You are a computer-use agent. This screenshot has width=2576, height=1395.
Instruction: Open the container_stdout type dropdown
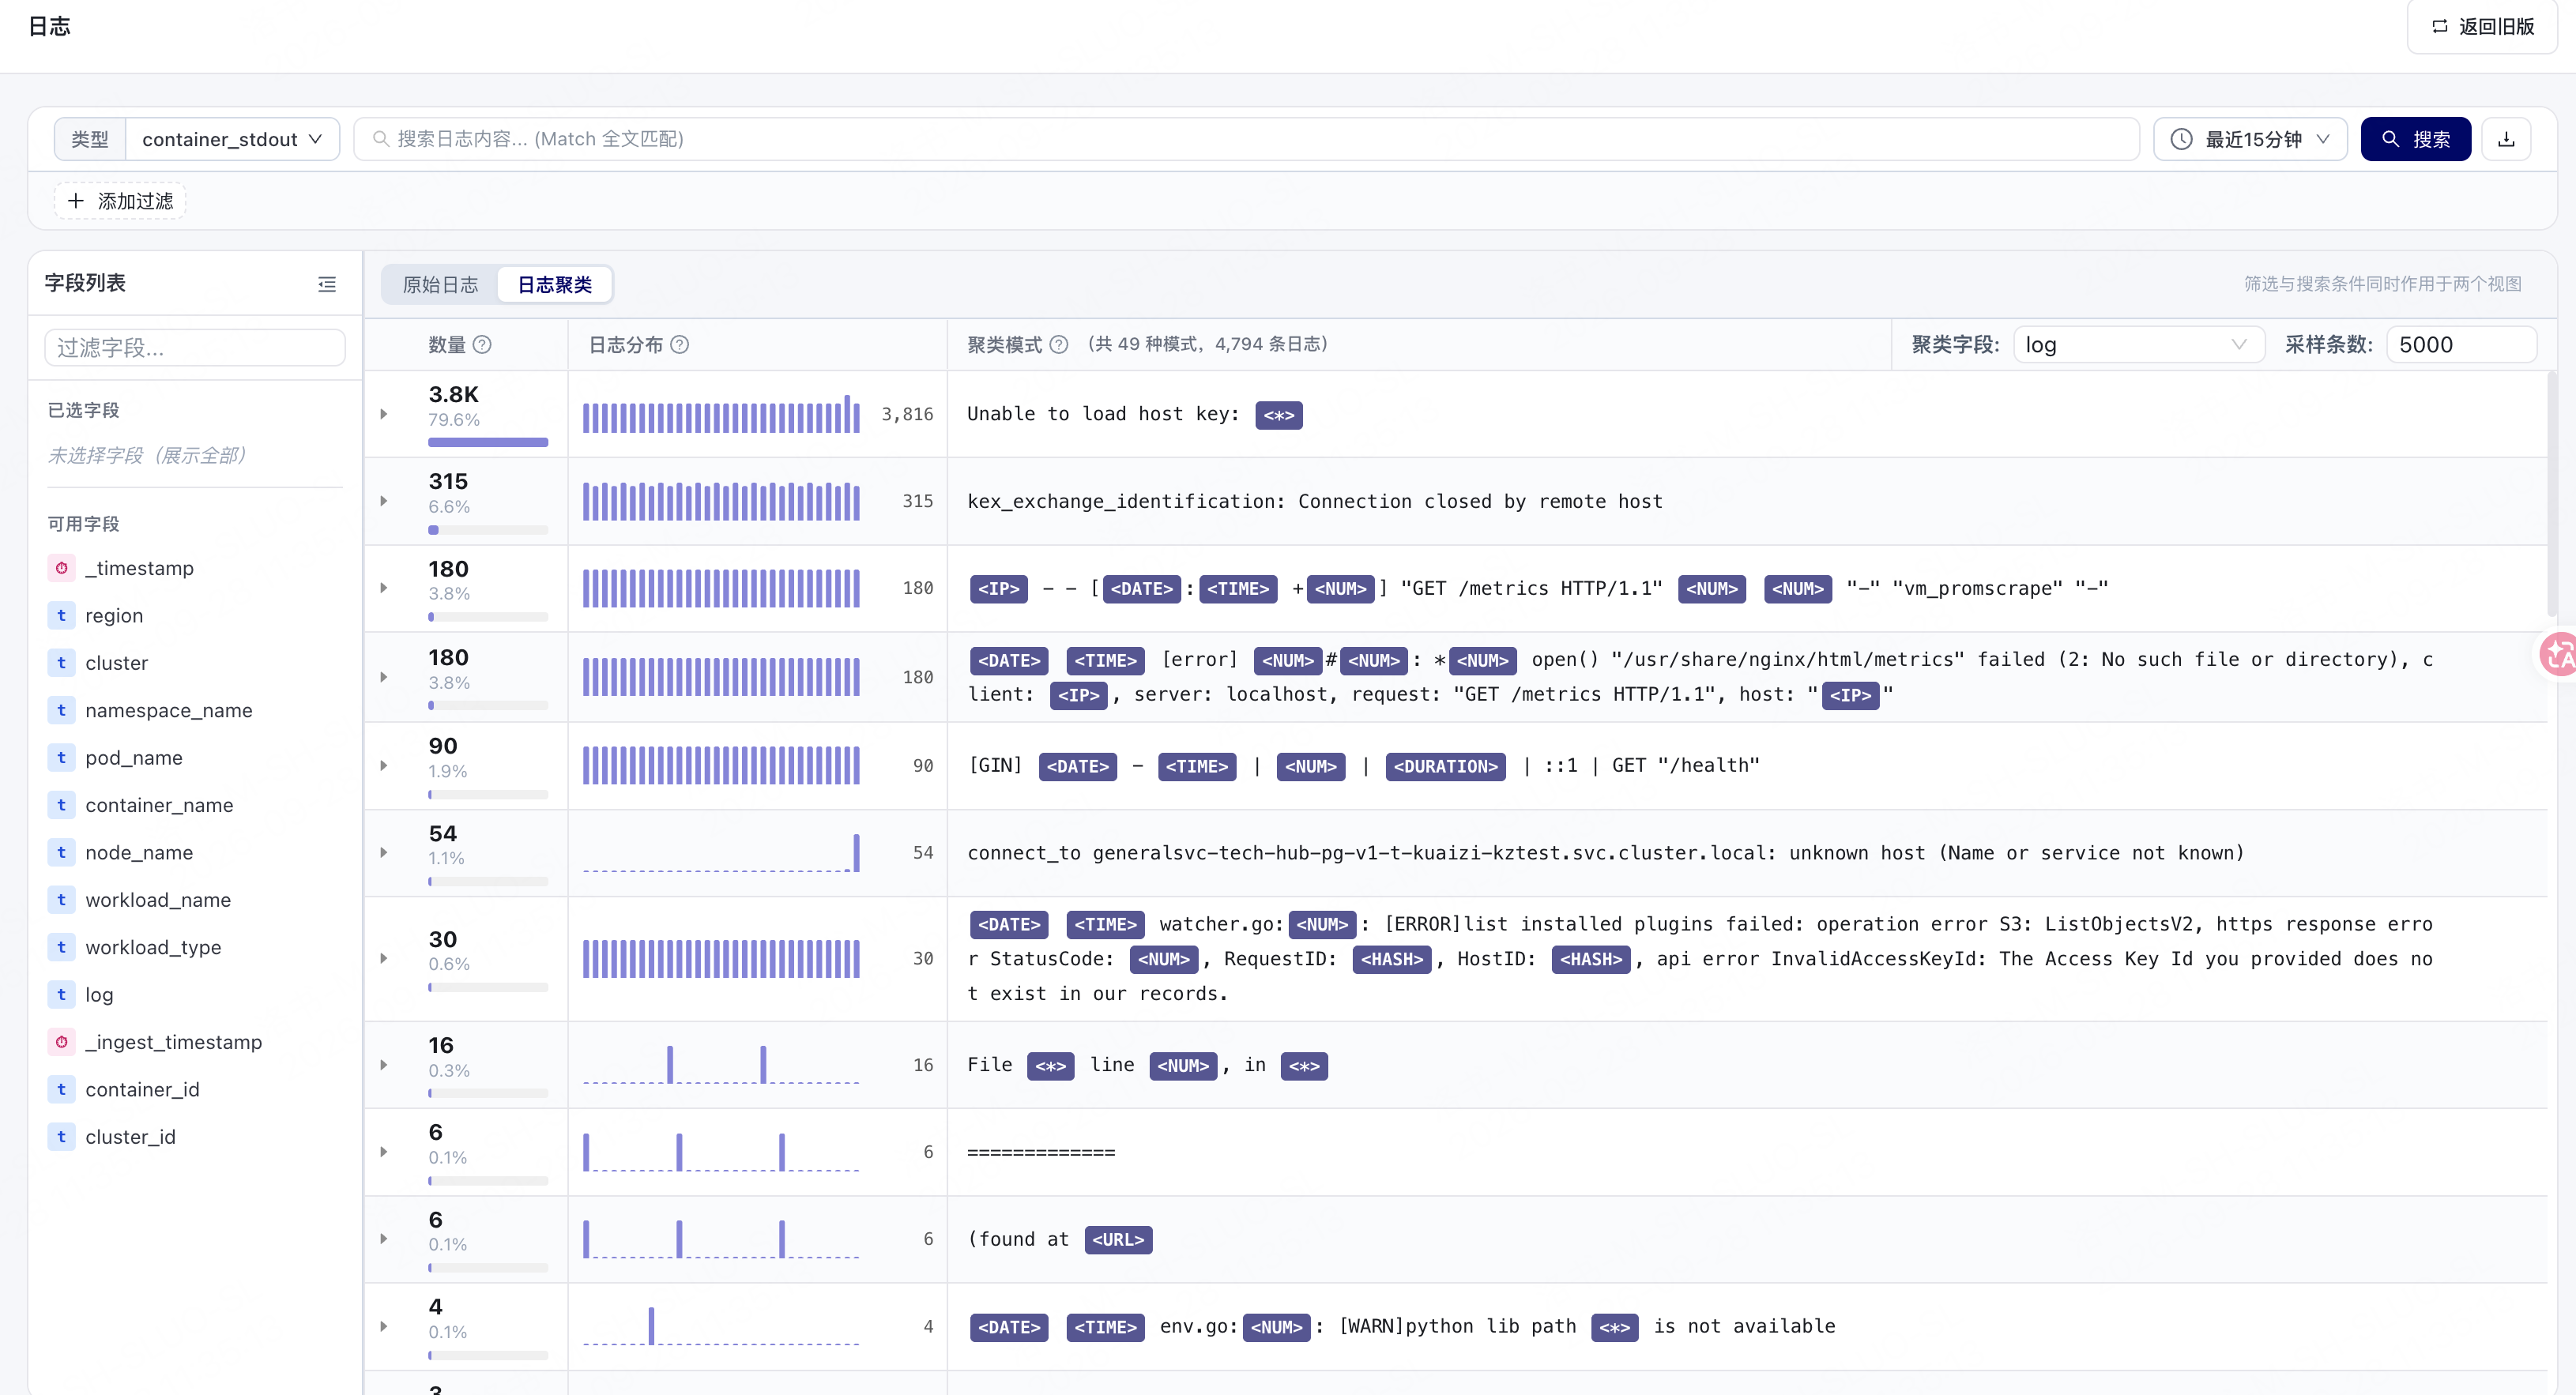232,139
